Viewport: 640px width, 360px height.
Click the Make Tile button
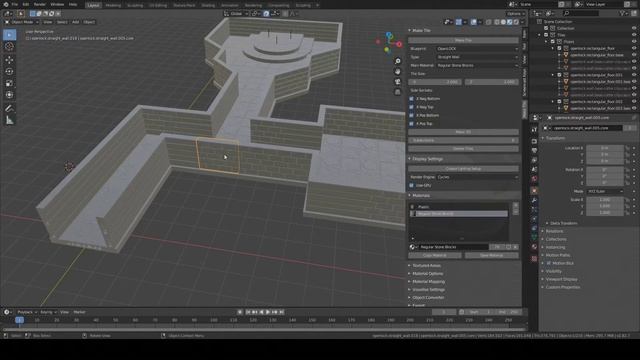tap(463, 40)
